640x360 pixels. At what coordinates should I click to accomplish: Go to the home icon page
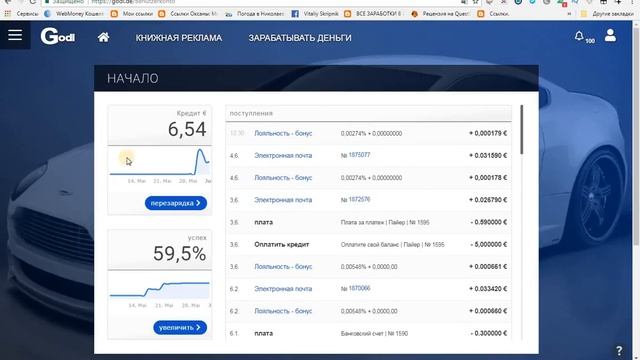click(104, 38)
